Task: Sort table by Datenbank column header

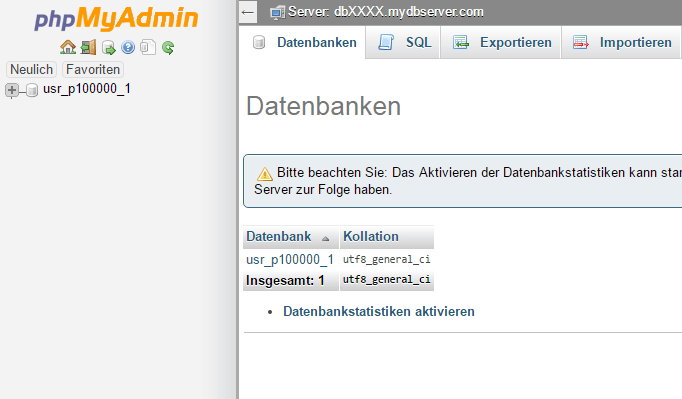Action: pos(279,236)
